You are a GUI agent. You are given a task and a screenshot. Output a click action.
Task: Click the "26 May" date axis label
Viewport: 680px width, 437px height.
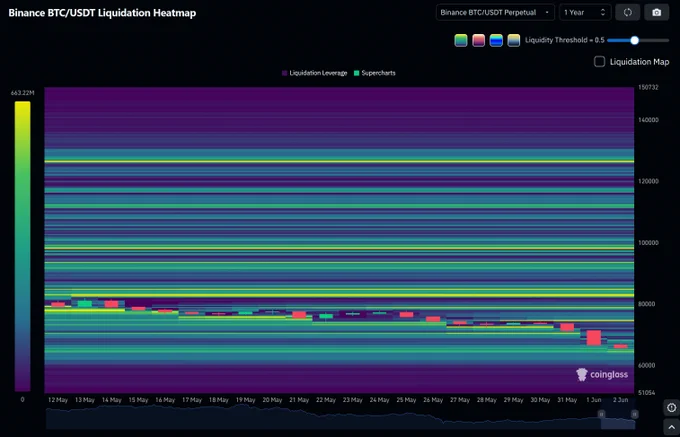click(433, 400)
